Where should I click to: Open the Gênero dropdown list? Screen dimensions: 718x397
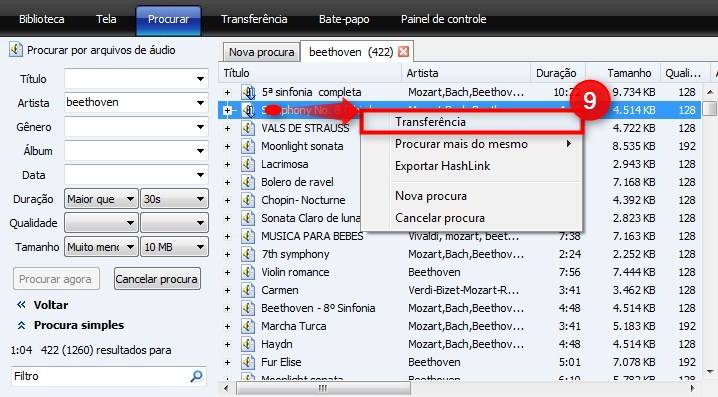(200, 127)
